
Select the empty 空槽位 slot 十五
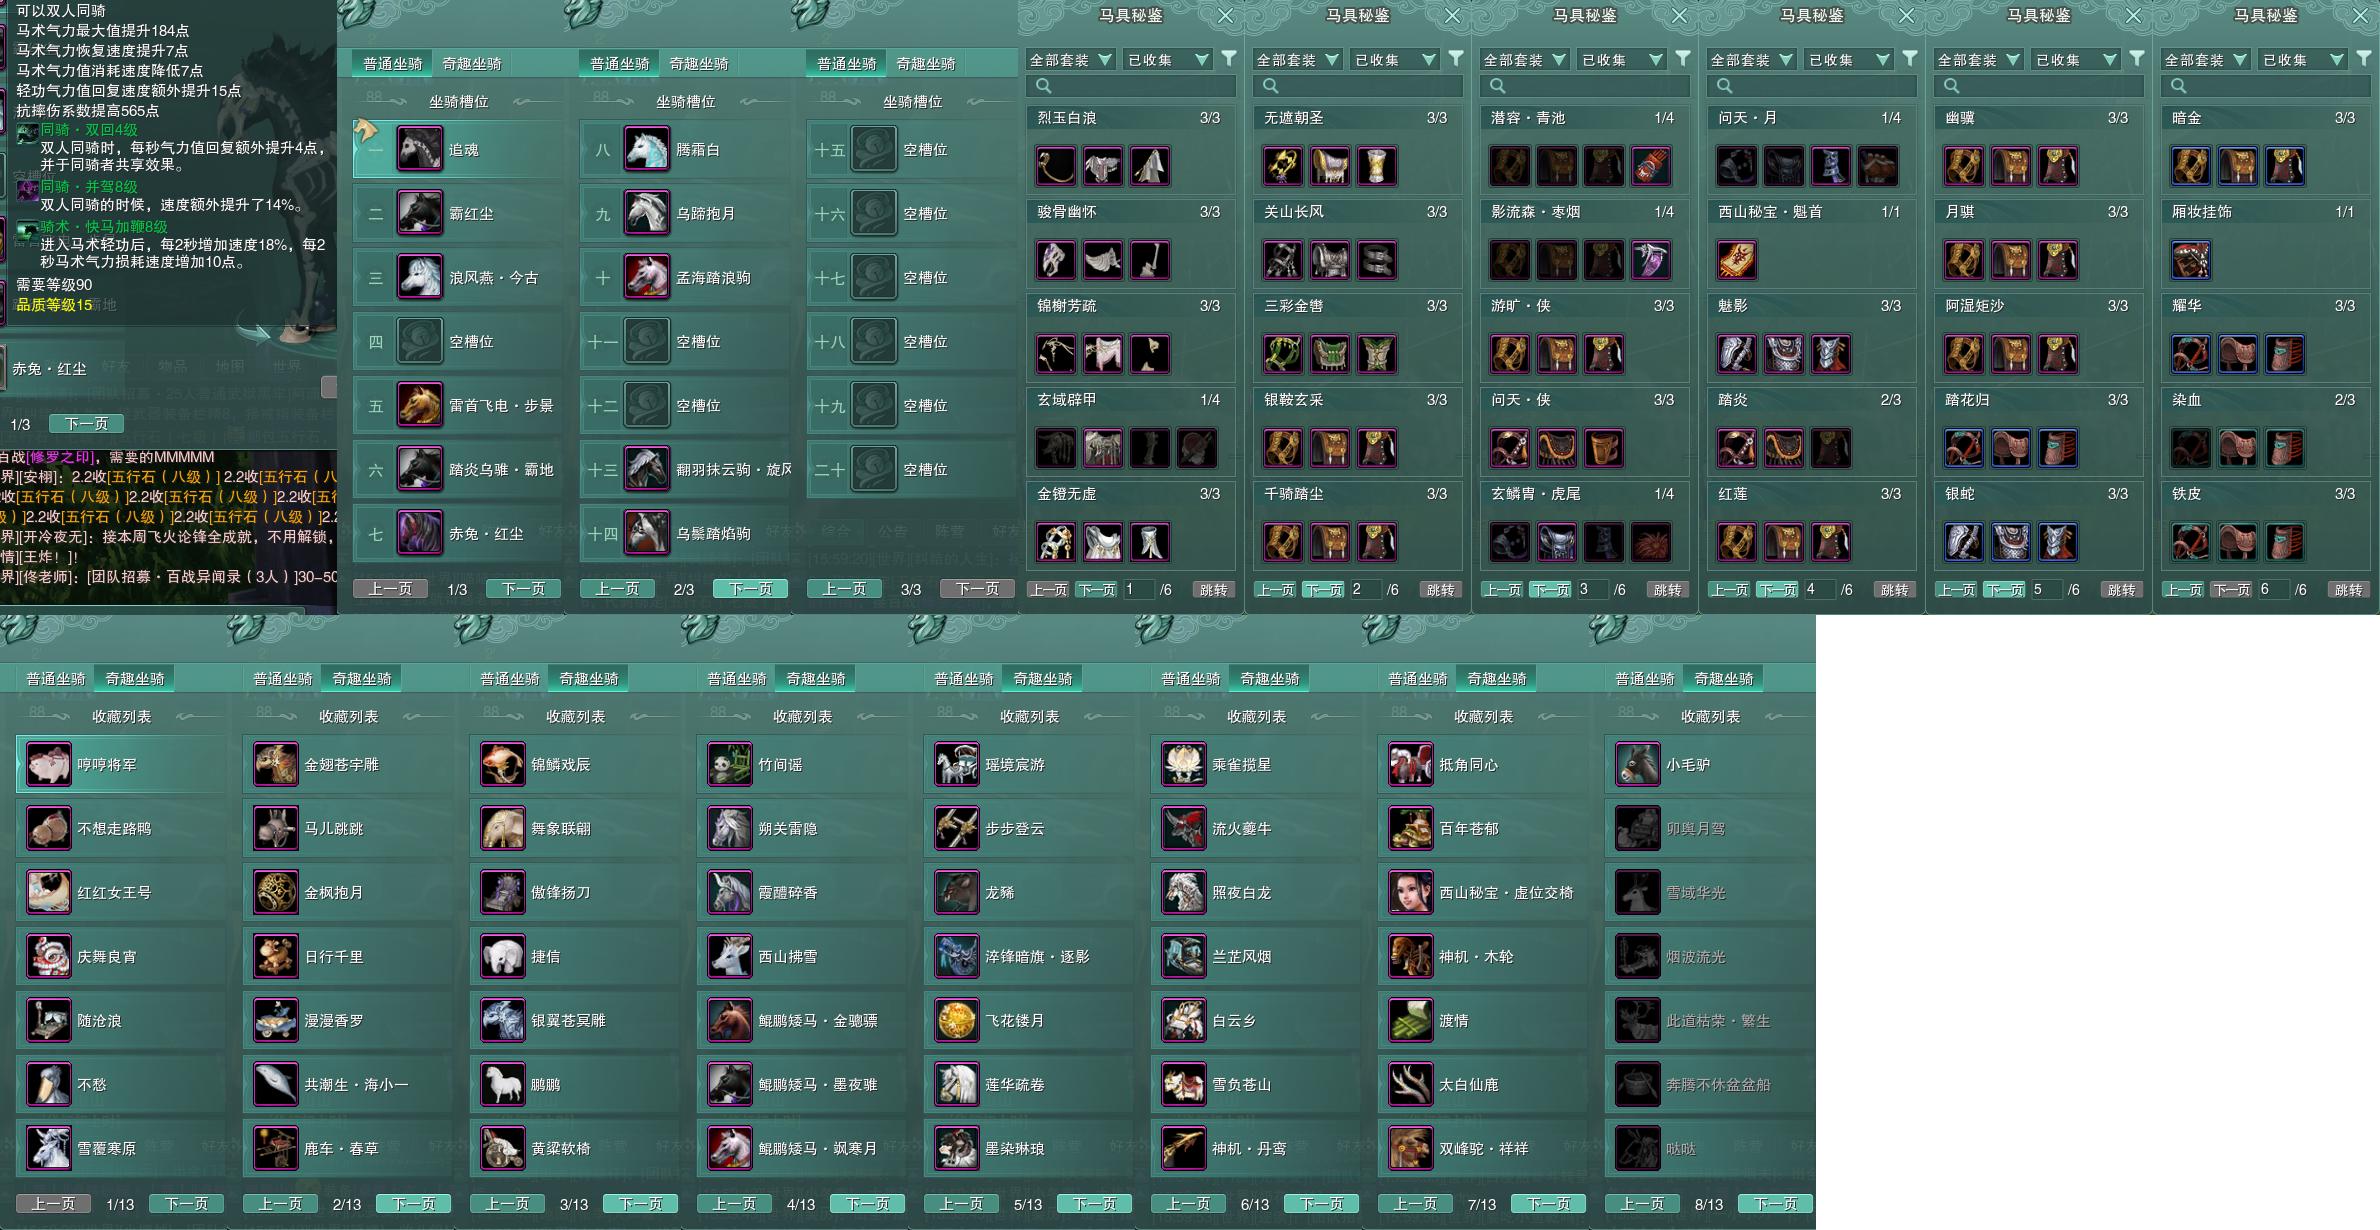pos(910,150)
